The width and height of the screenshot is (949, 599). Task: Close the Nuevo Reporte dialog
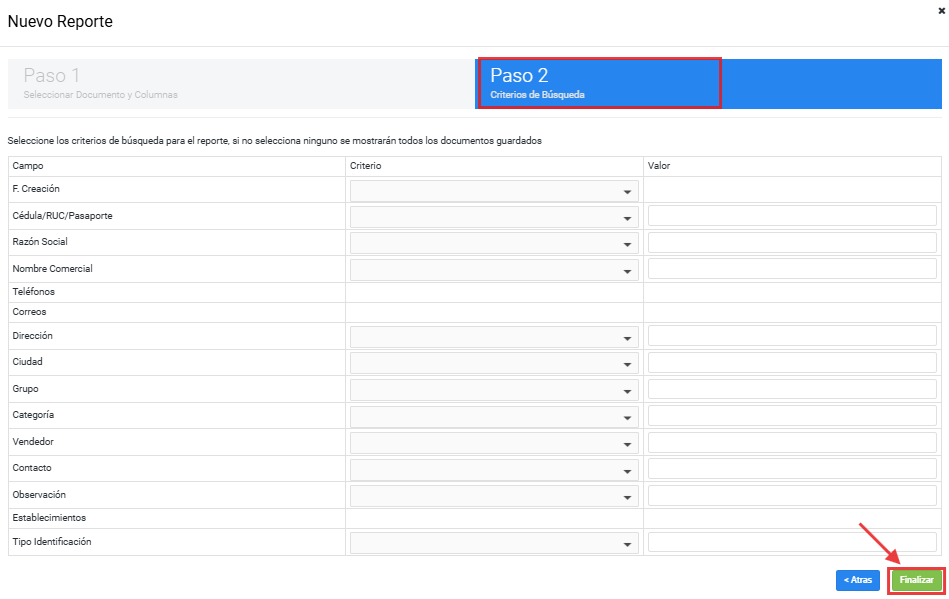(x=941, y=8)
